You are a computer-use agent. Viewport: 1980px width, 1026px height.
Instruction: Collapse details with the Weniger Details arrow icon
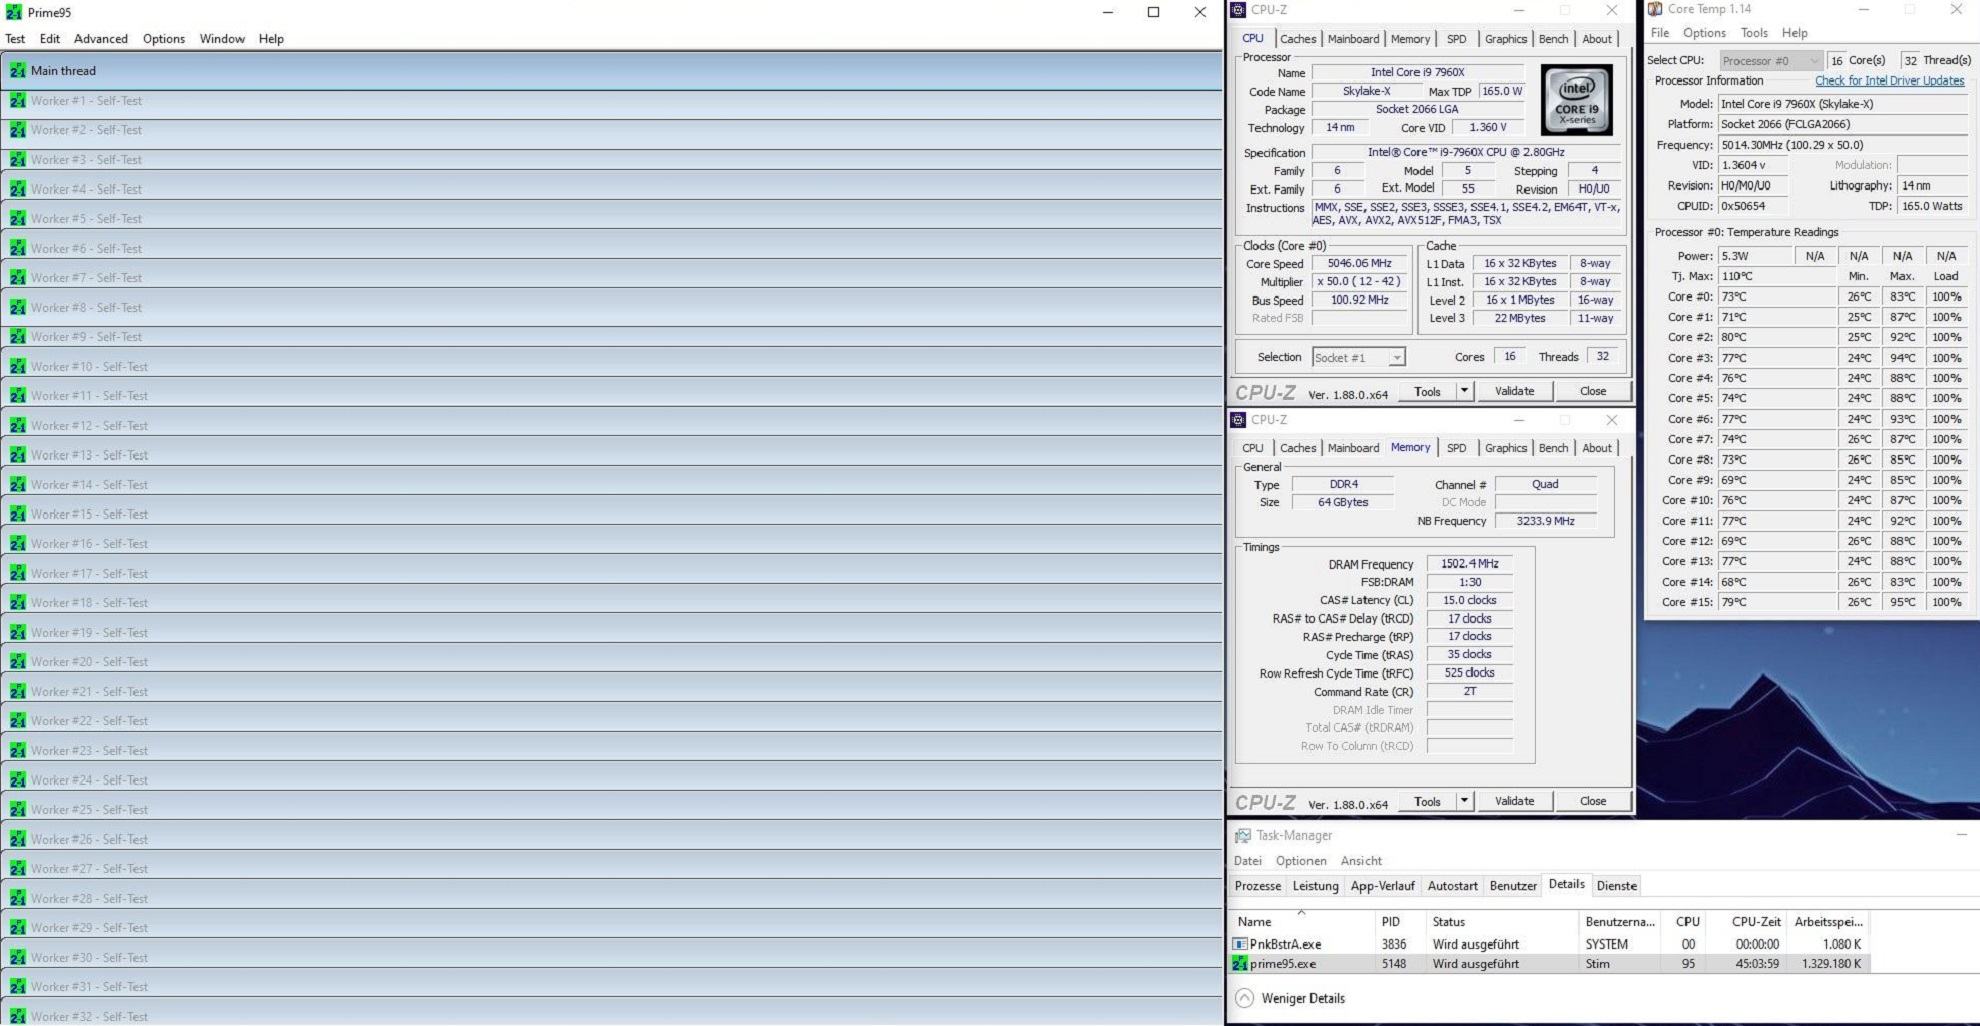click(1244, 998)
